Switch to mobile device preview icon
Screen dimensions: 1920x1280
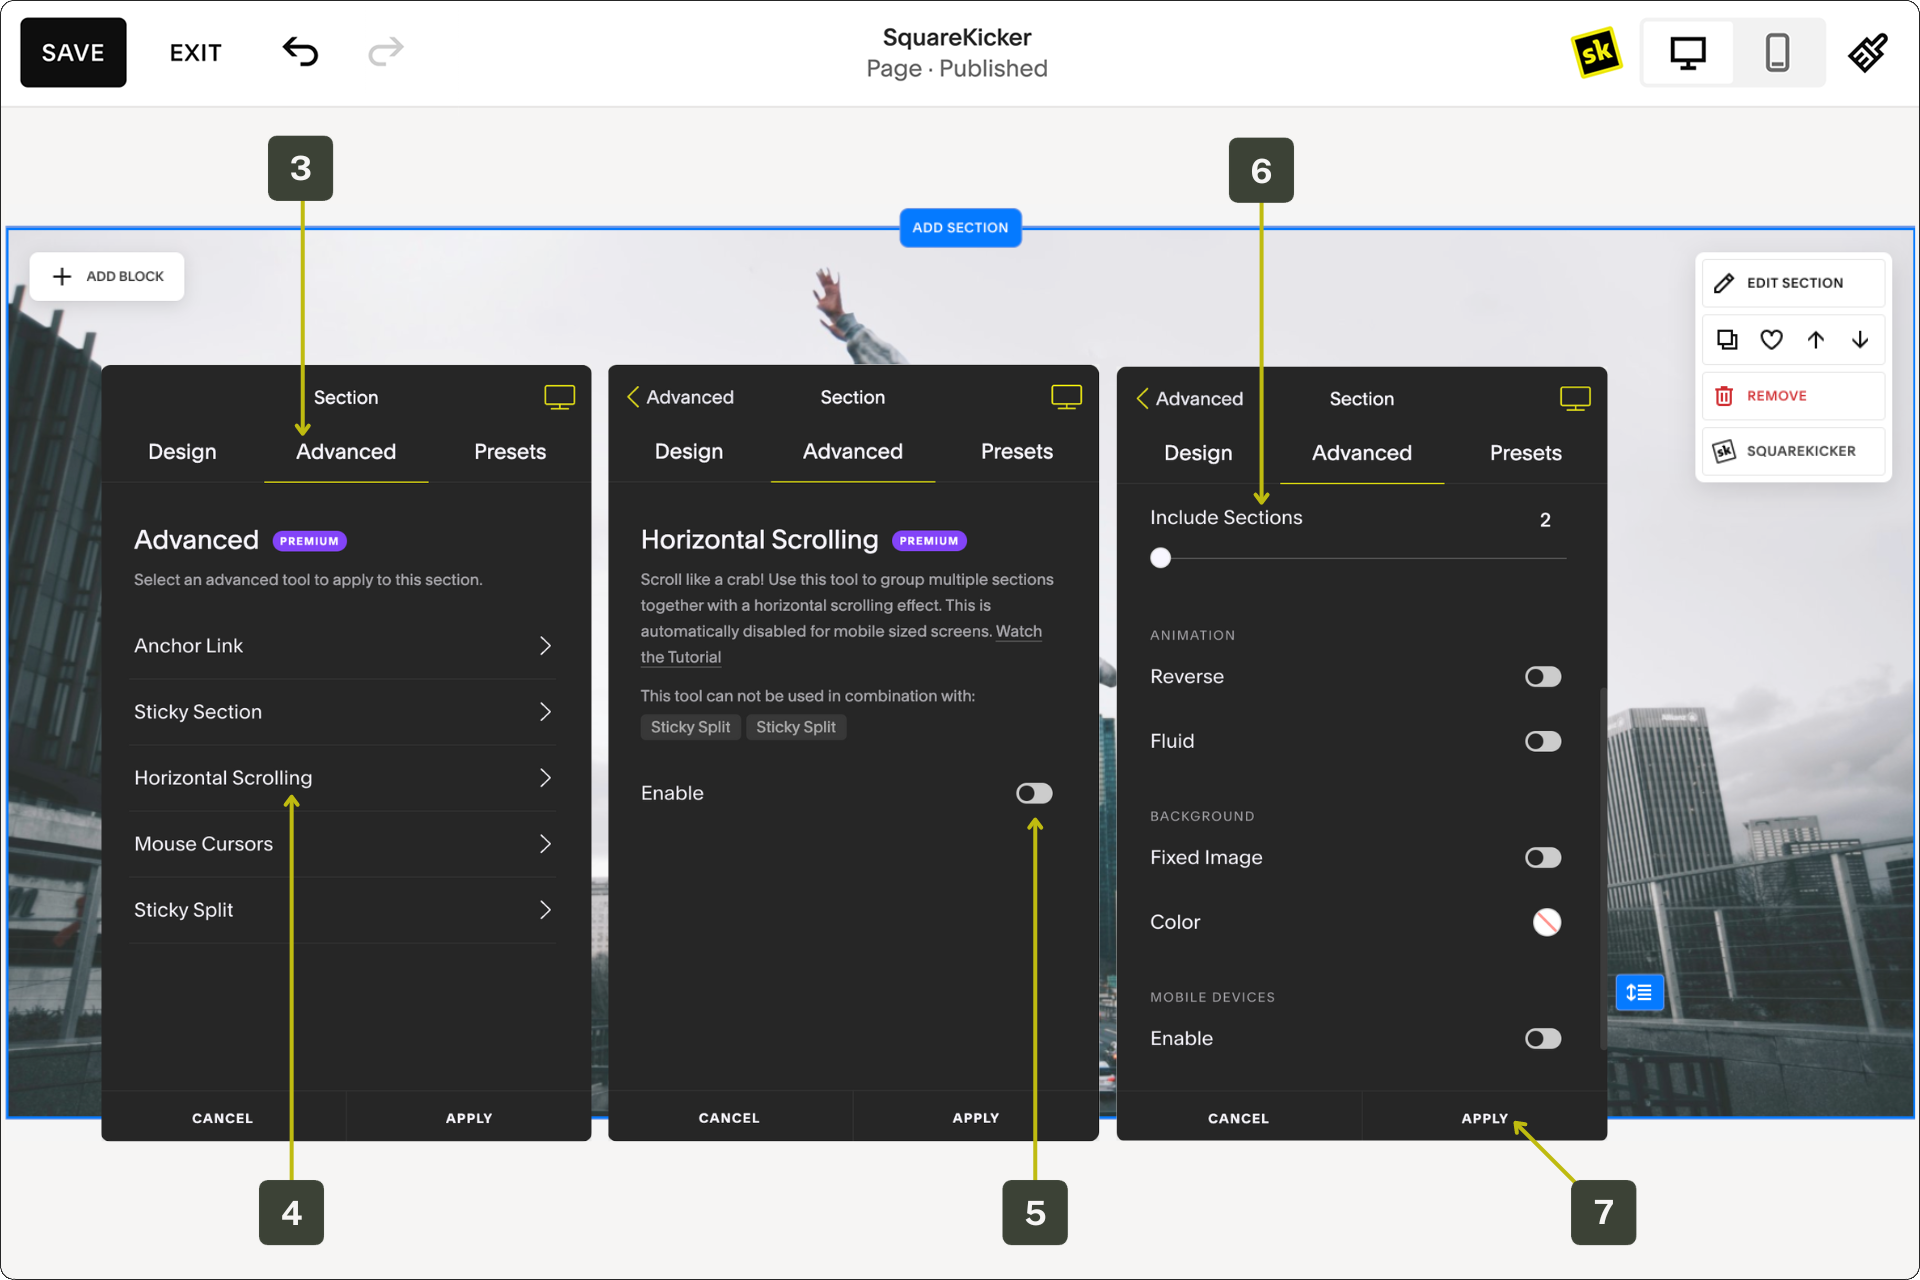tap(1777, 52)
